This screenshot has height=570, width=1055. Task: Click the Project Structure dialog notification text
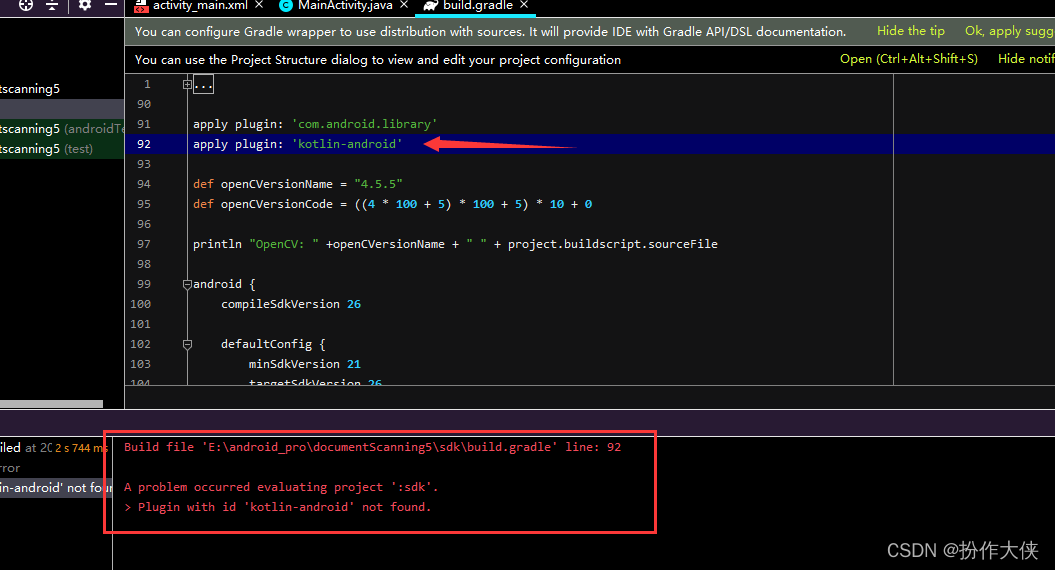(x=377, y=59)
